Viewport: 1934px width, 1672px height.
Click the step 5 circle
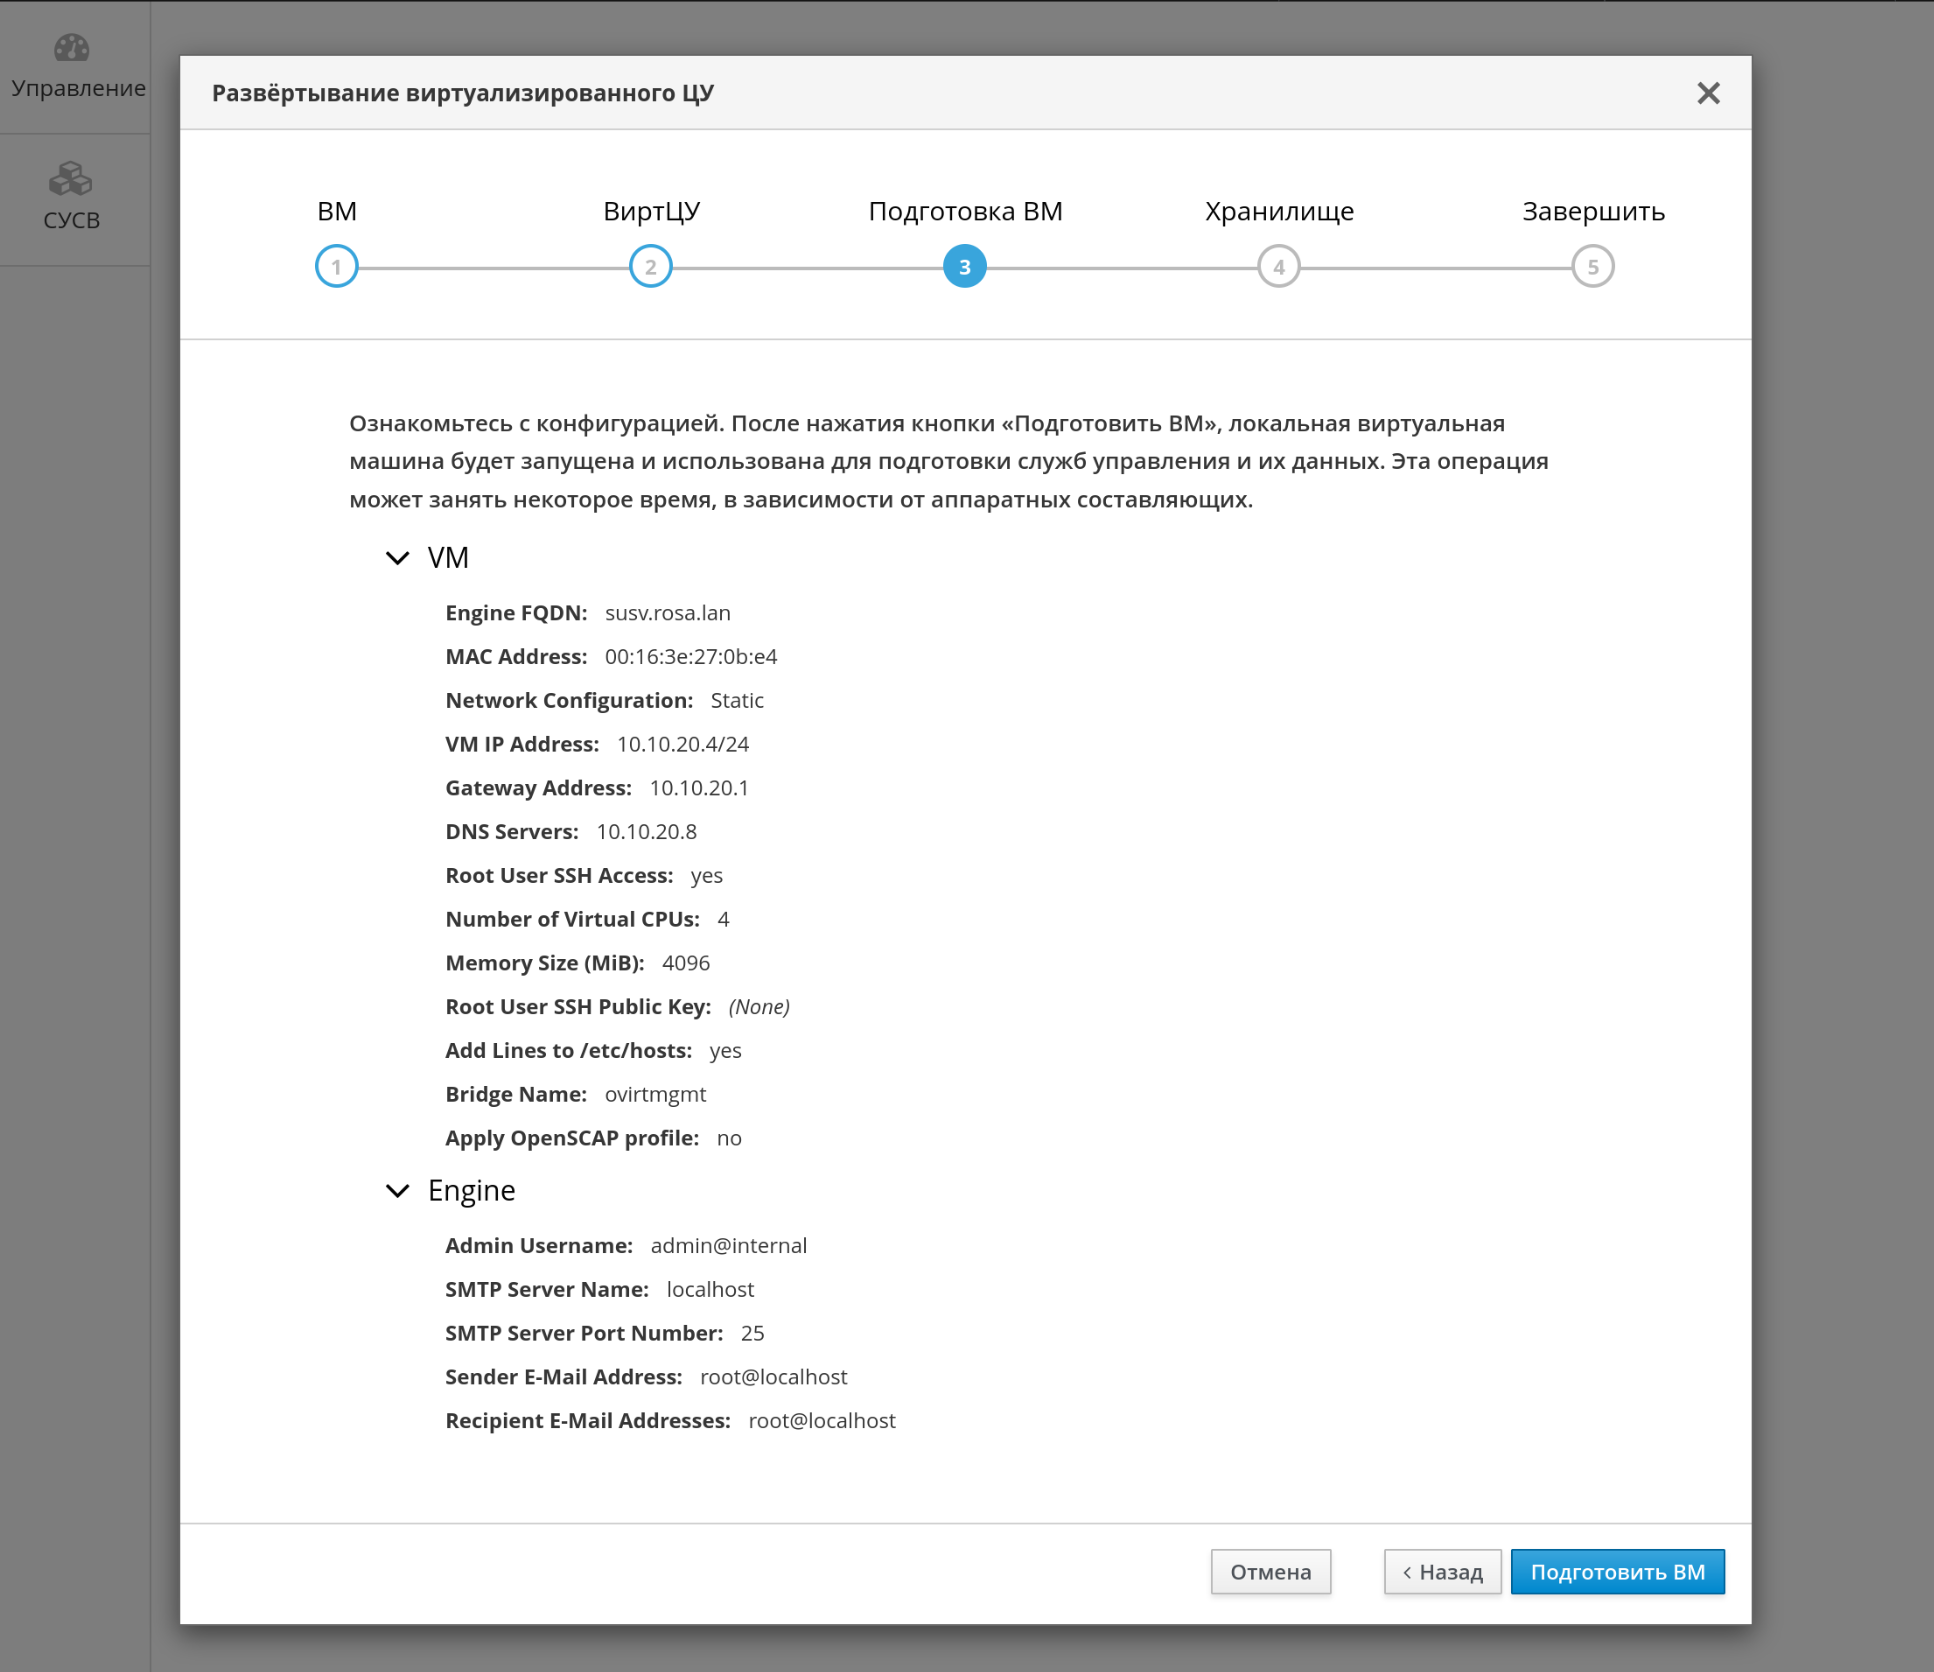[1592, 267]
